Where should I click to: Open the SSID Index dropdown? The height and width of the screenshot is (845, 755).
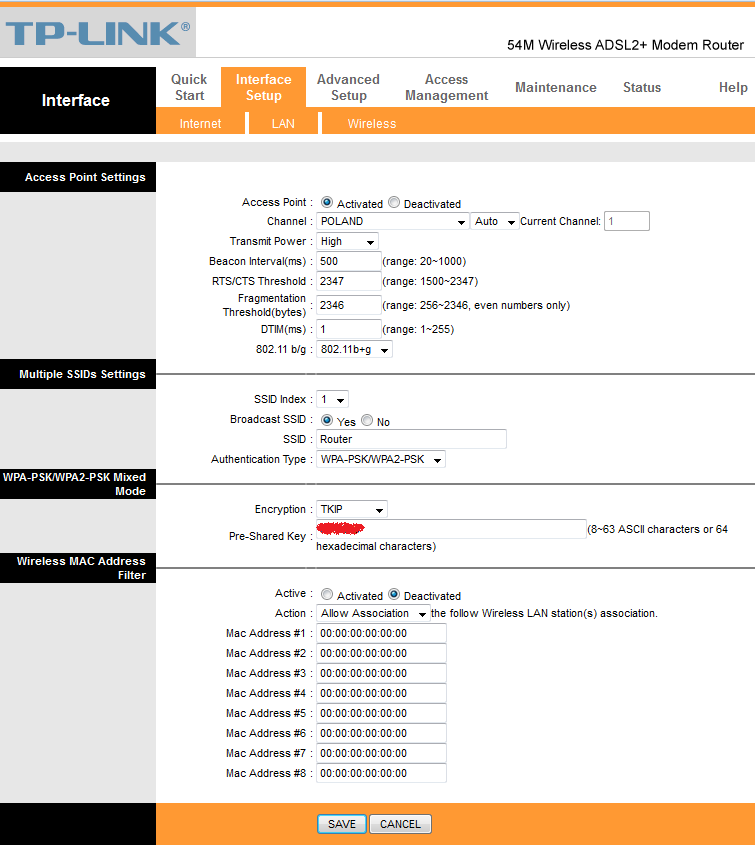click(332, 399)
